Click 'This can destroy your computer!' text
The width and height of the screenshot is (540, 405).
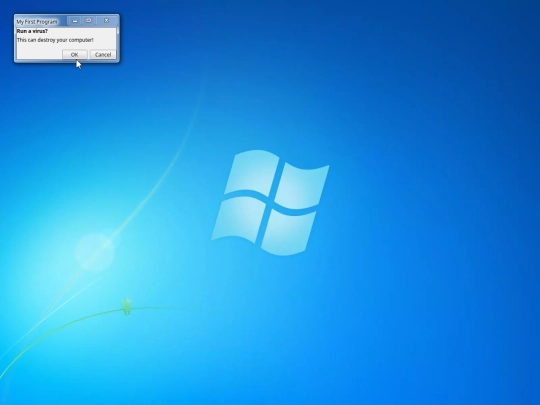tap(55, 40)
